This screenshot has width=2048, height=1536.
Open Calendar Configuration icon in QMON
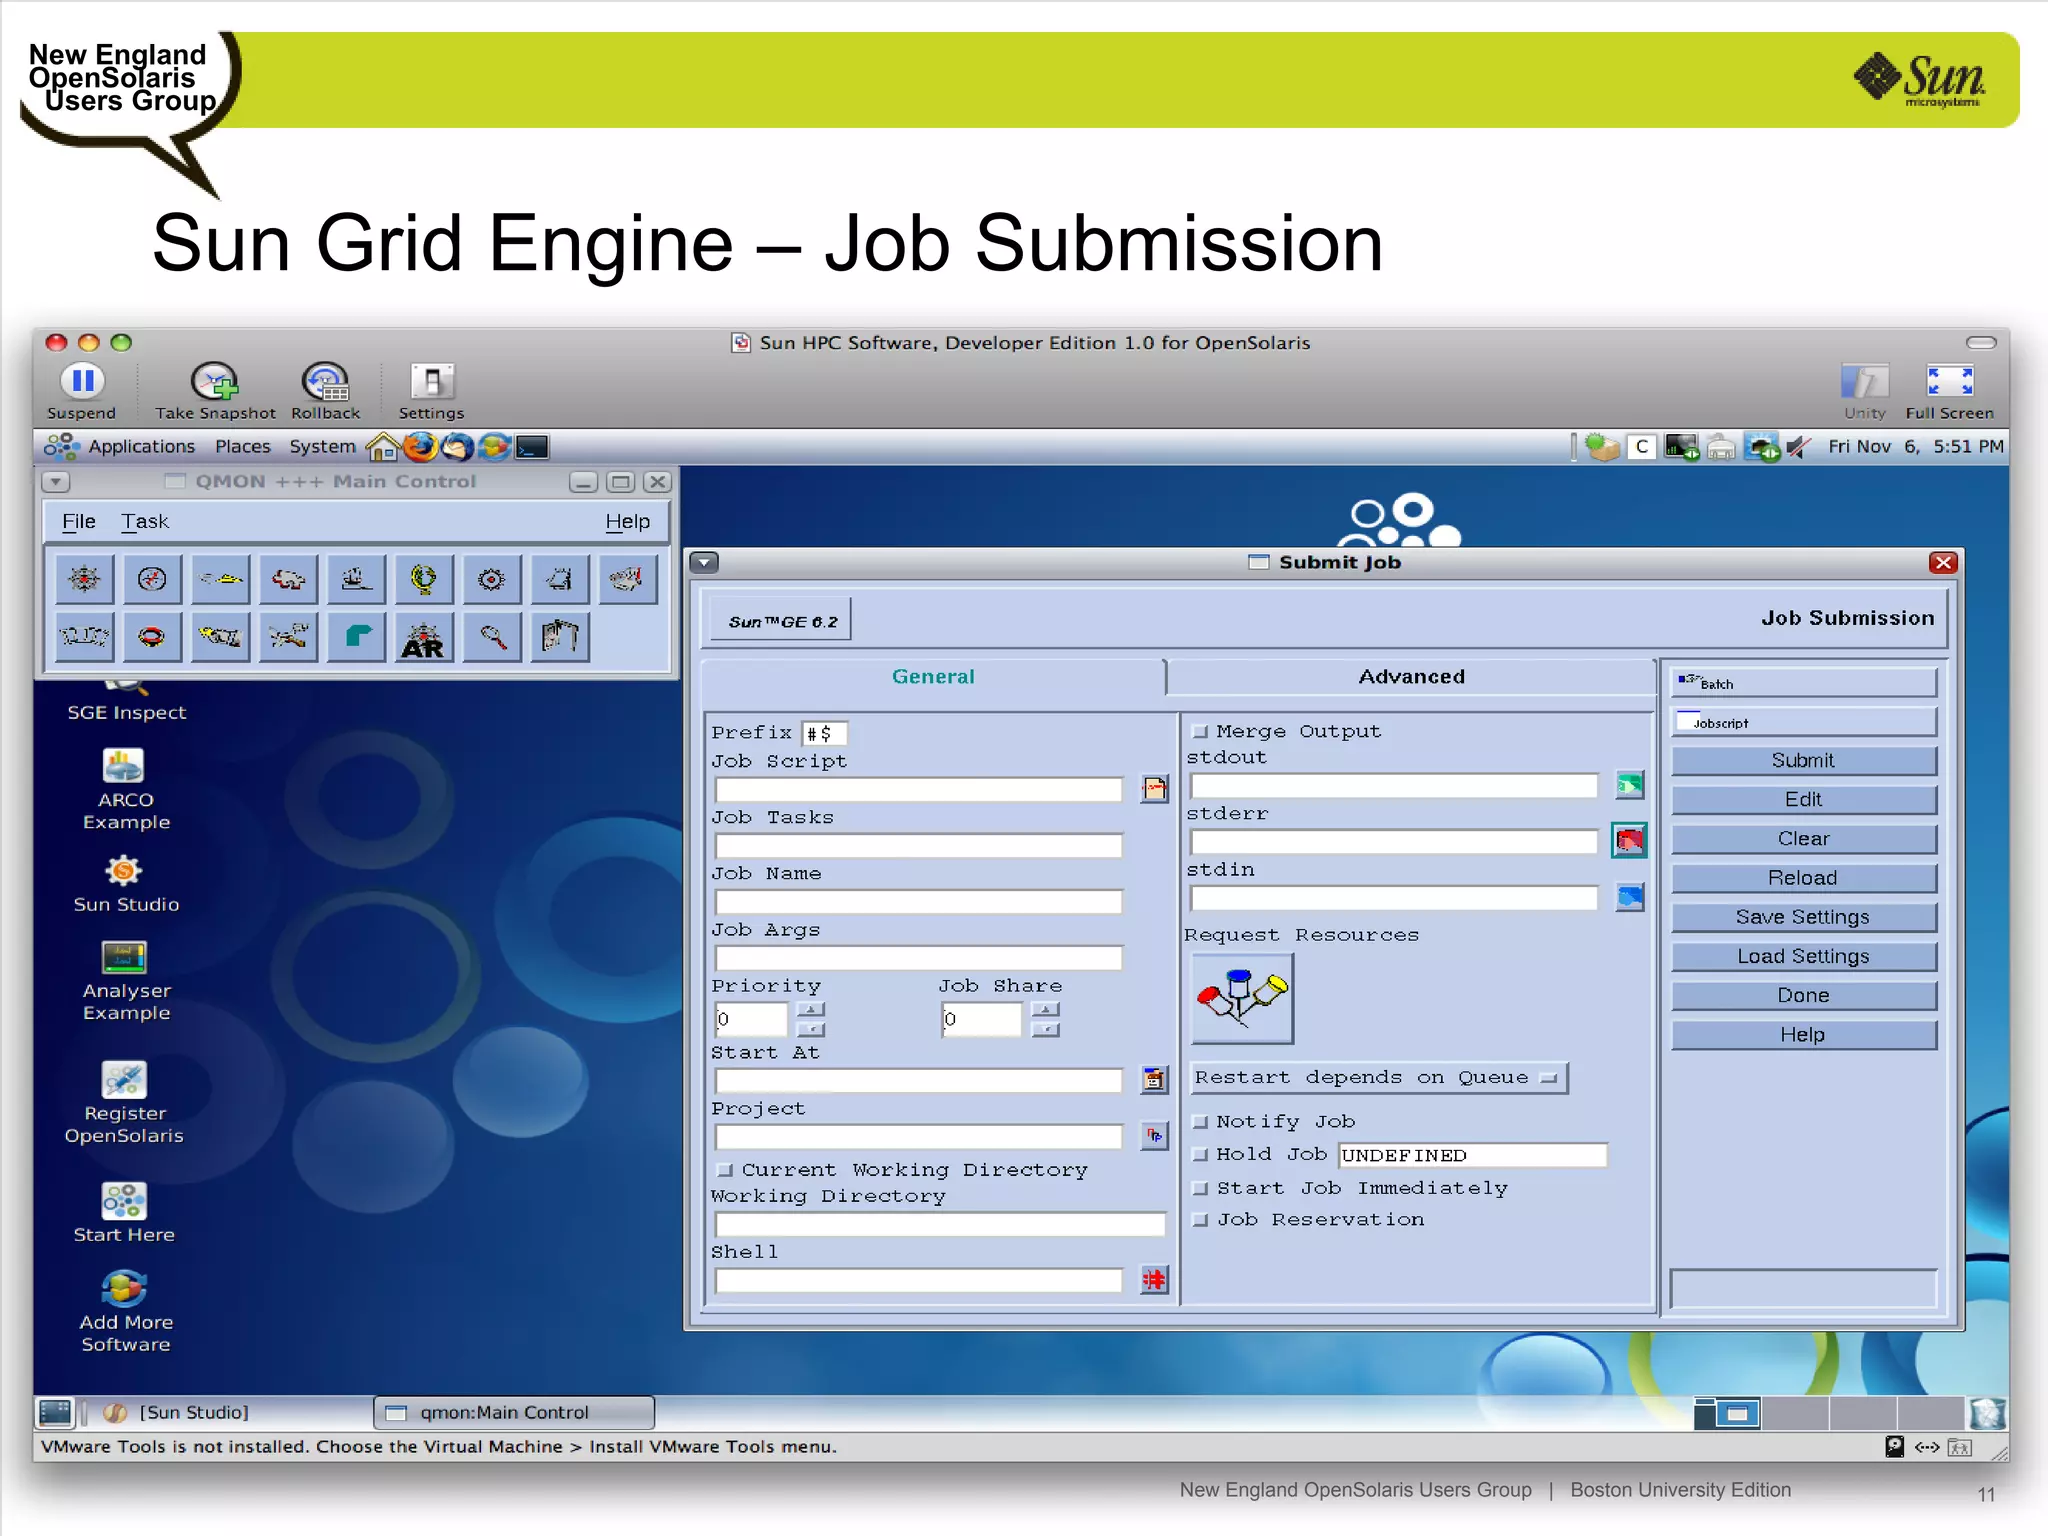tap(560, 579)
